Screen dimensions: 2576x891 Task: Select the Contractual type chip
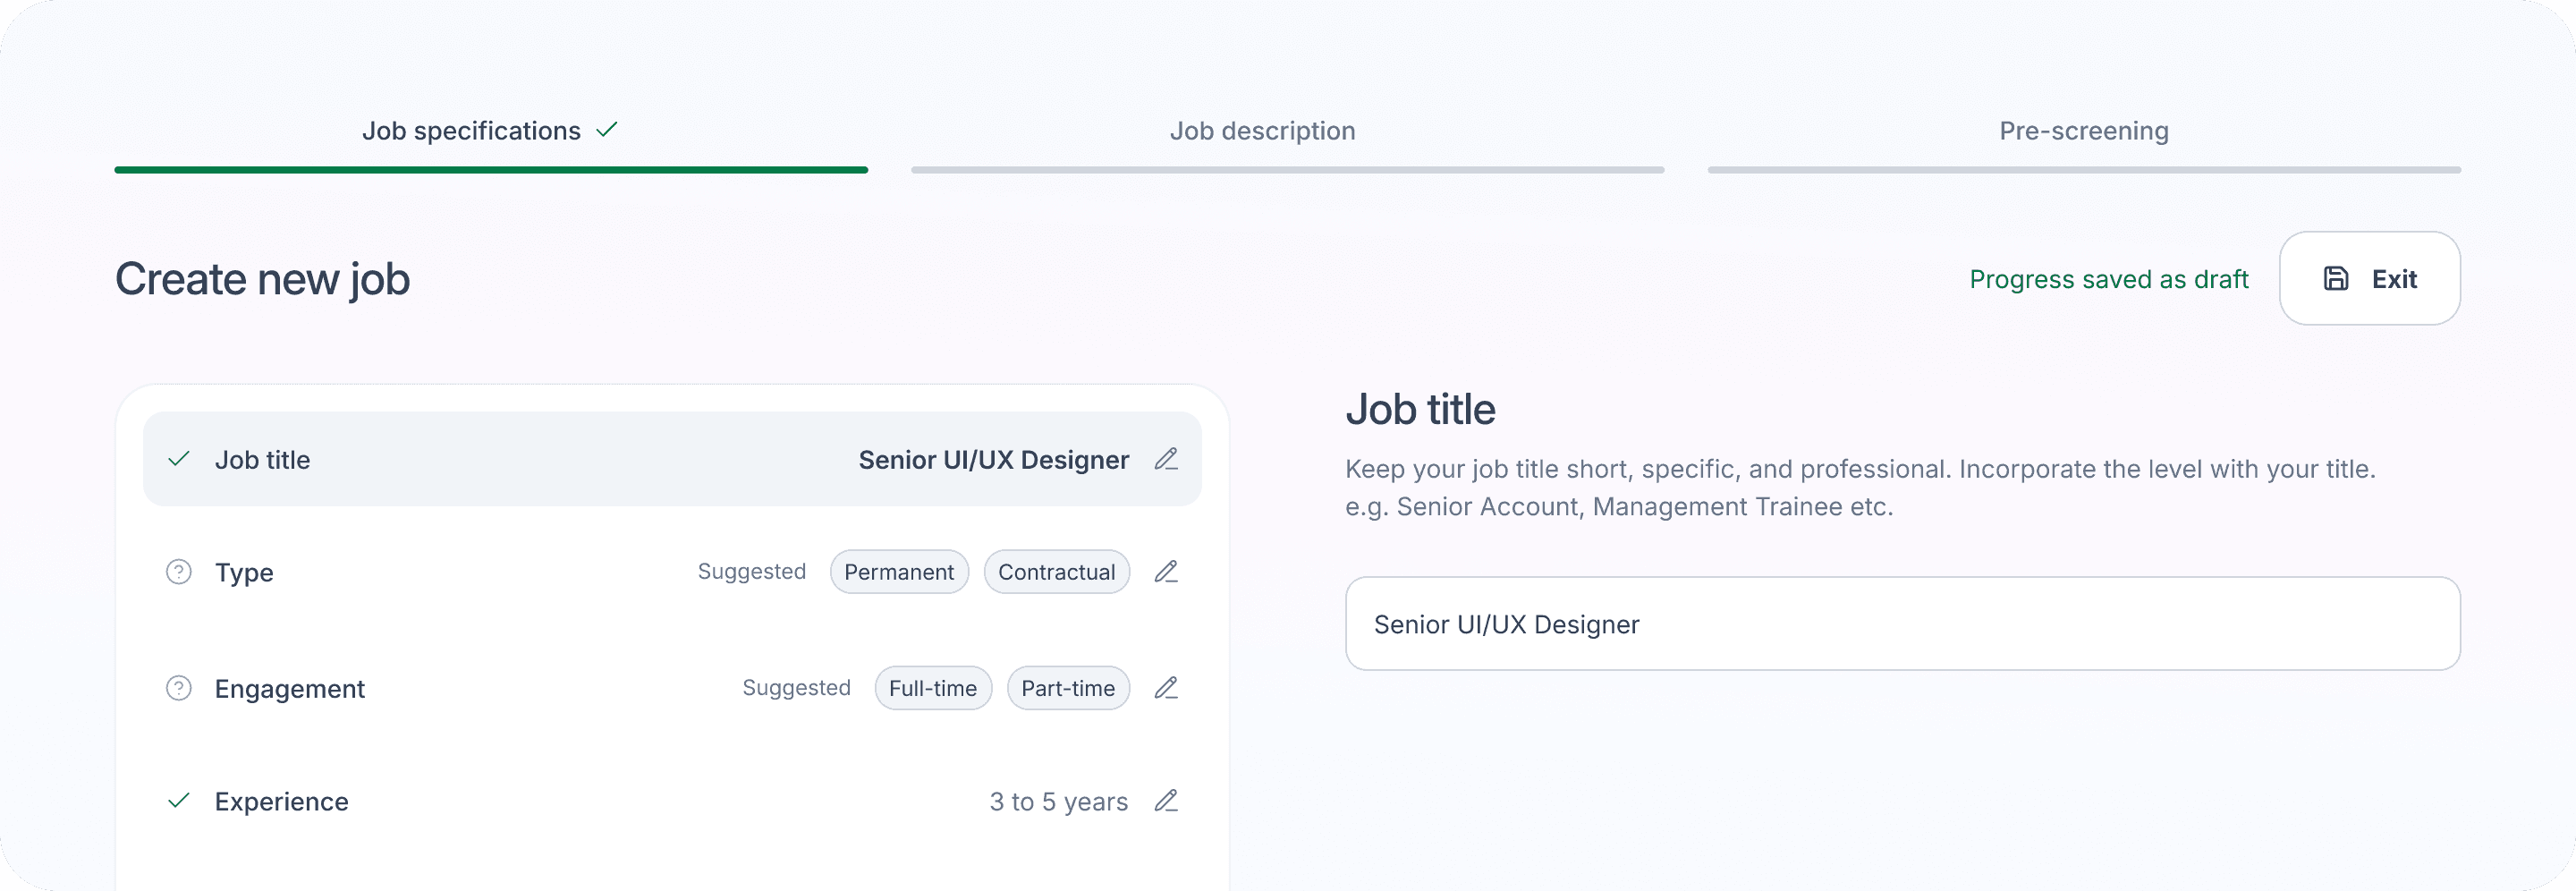(x=1056, y=572)
